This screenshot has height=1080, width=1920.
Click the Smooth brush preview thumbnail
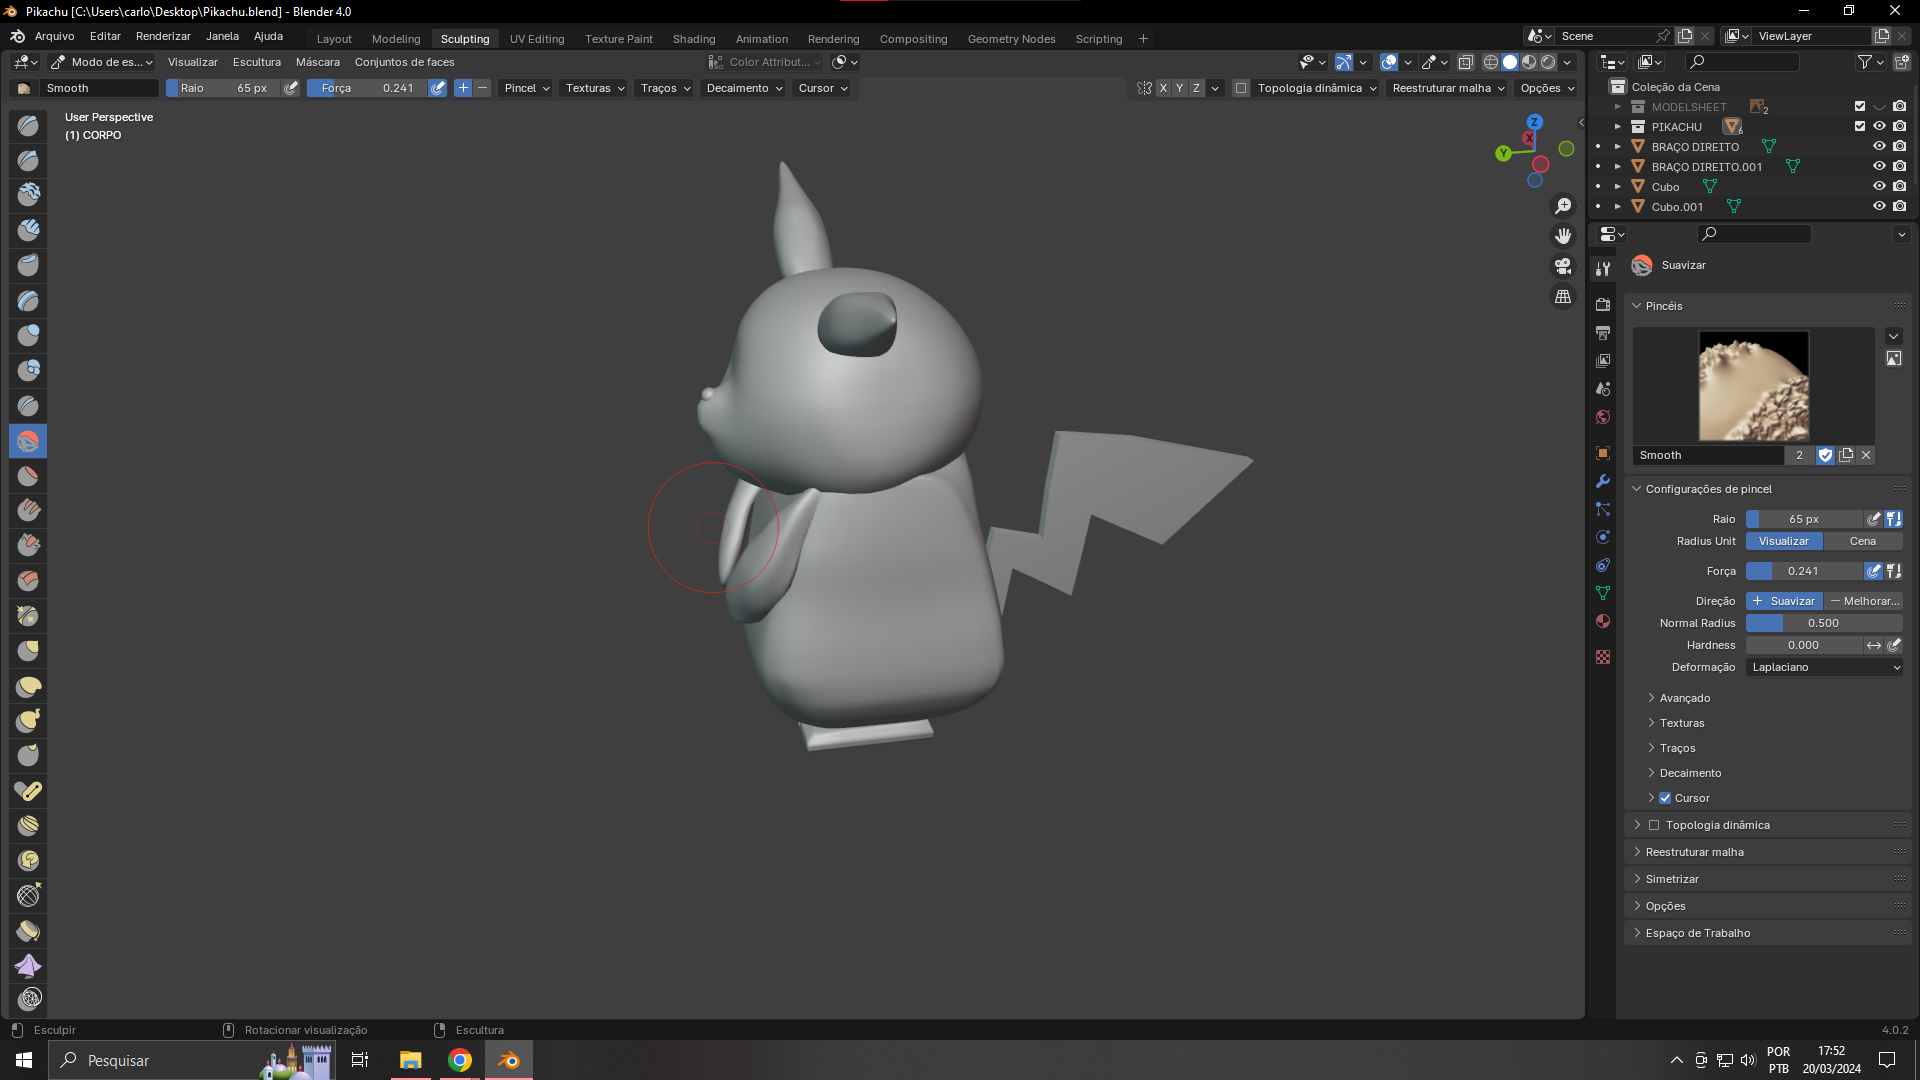1753,386
